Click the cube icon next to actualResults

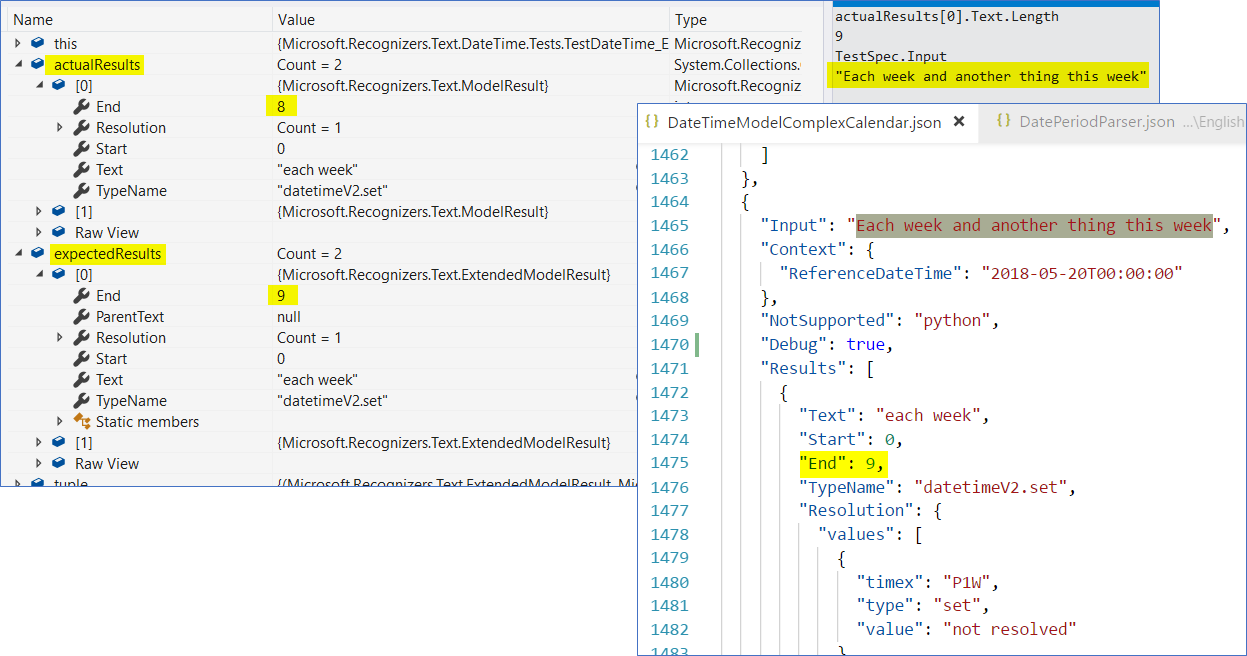pos(38,64)
